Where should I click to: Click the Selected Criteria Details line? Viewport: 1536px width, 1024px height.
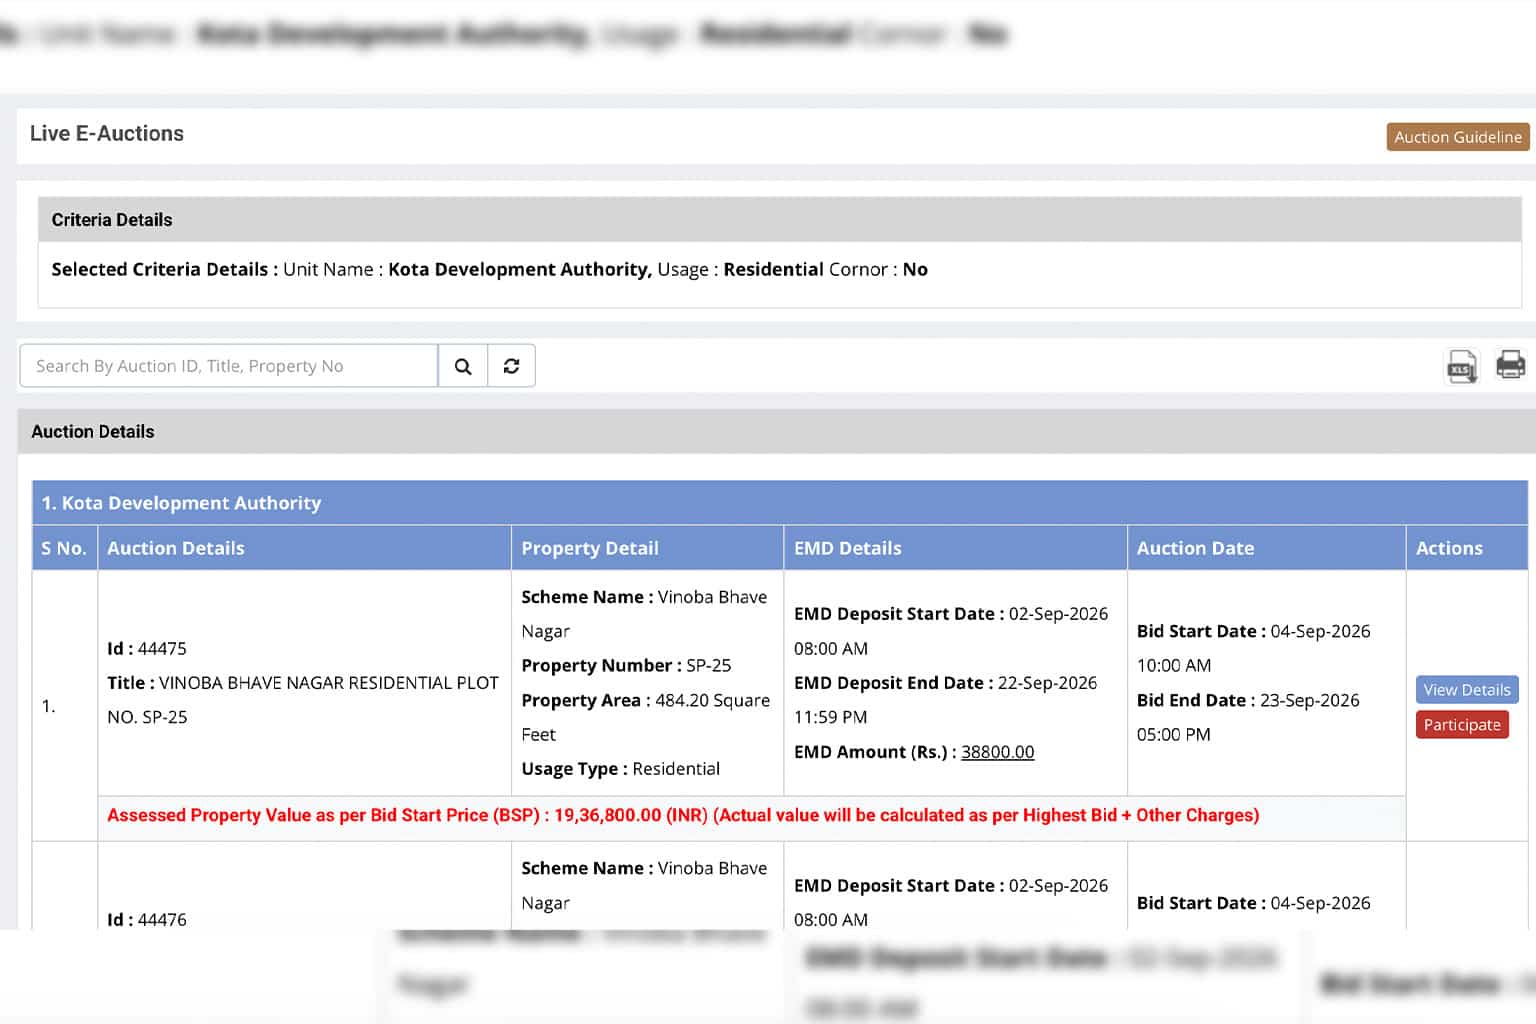point(490,270)
